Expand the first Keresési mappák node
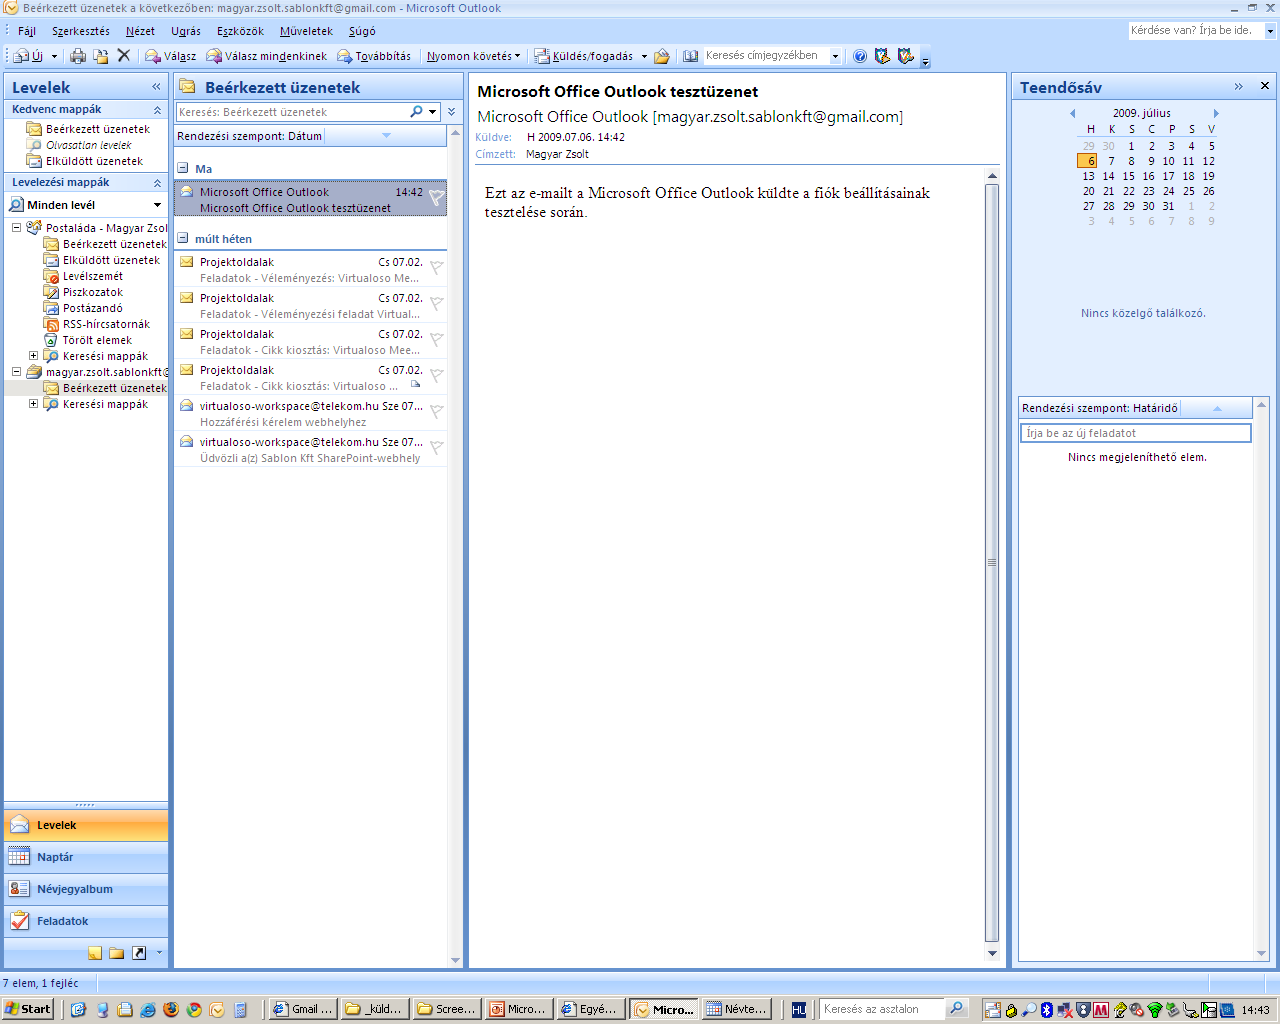This screenshot has height=1024, width=1280. pyautogui.click(x=33, y=356)
